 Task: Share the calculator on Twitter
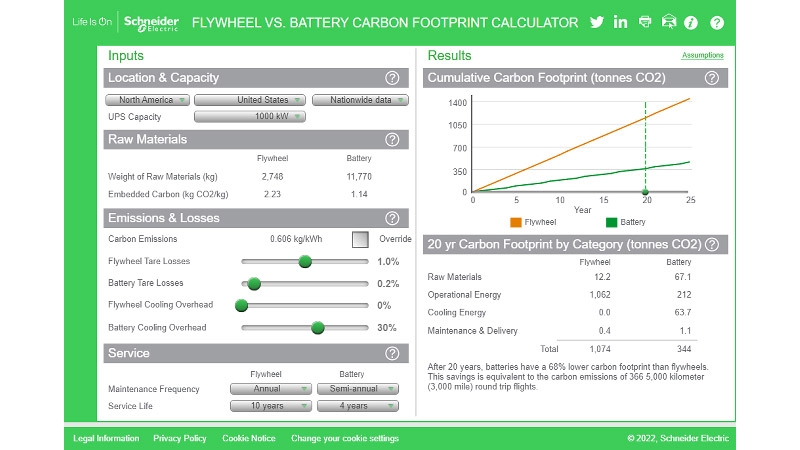pos(597,22)
